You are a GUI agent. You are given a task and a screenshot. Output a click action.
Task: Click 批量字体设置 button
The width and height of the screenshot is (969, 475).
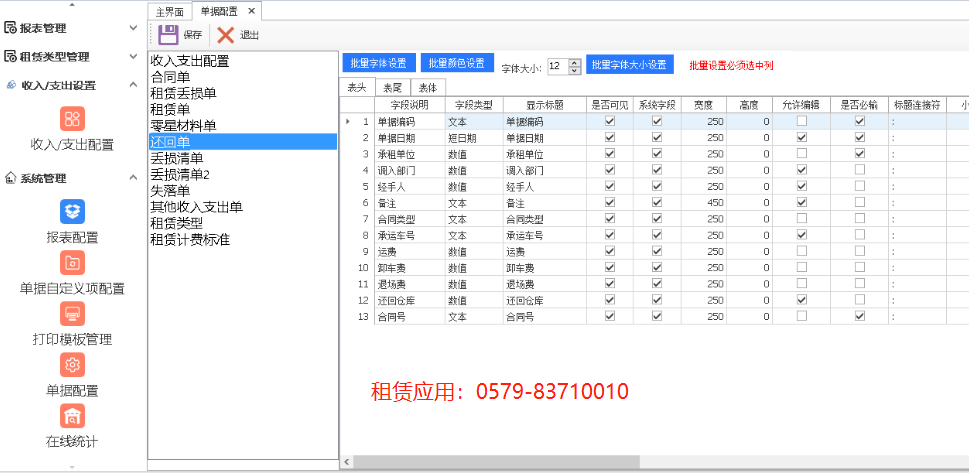tap(378, 64)
